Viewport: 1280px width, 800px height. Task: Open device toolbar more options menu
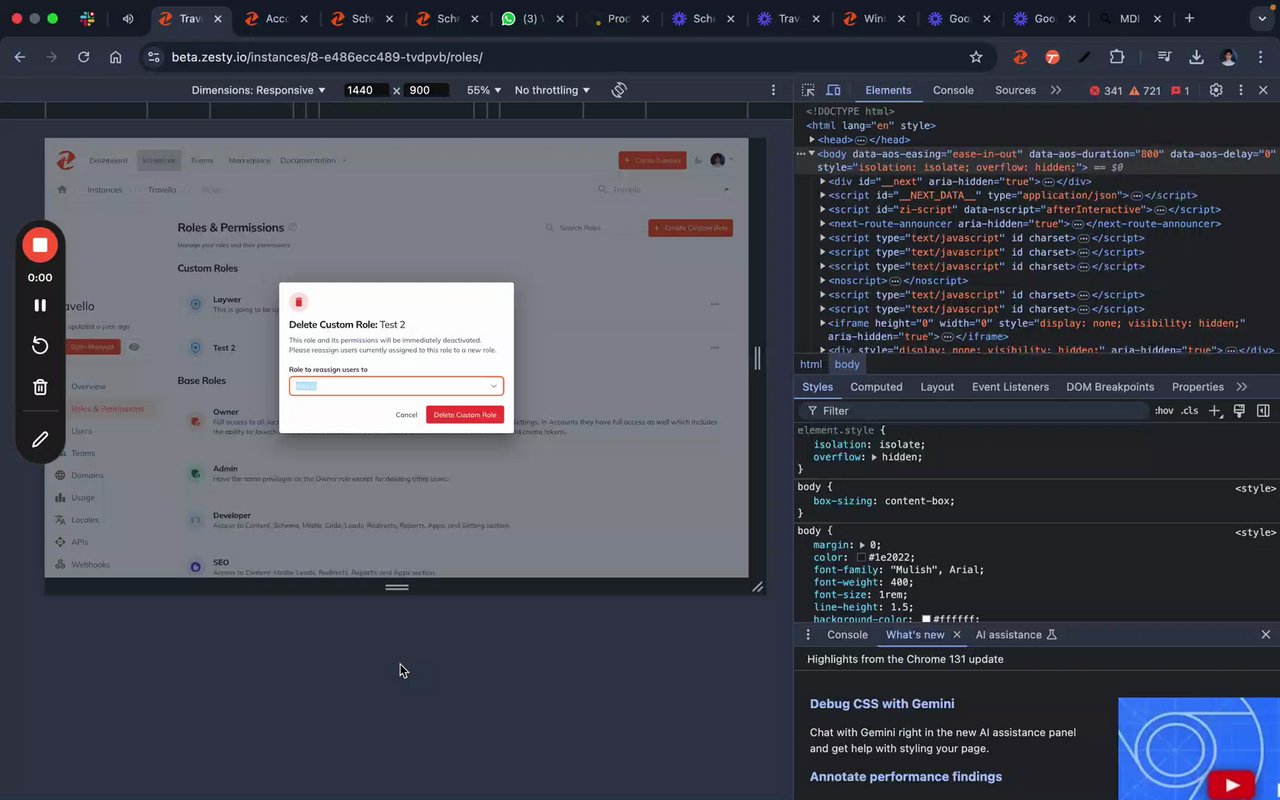773,90
